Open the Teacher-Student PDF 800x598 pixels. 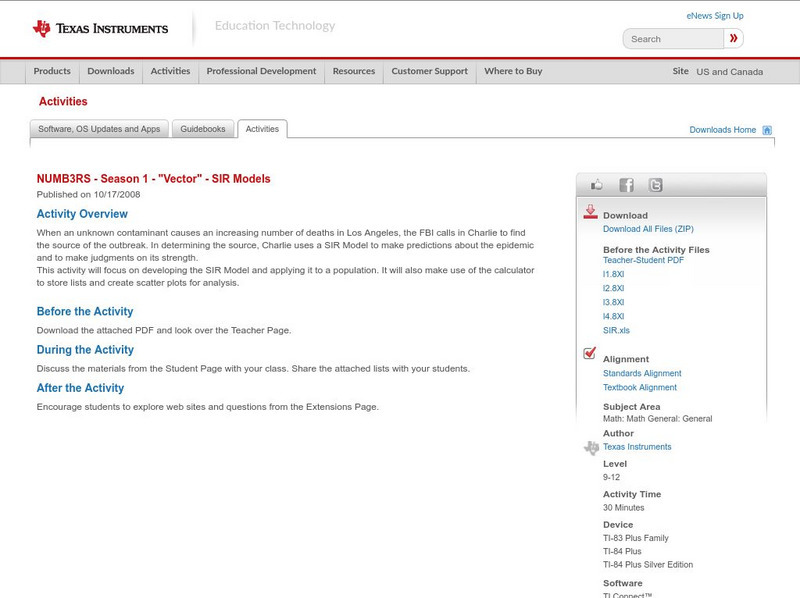click(643, 260)
